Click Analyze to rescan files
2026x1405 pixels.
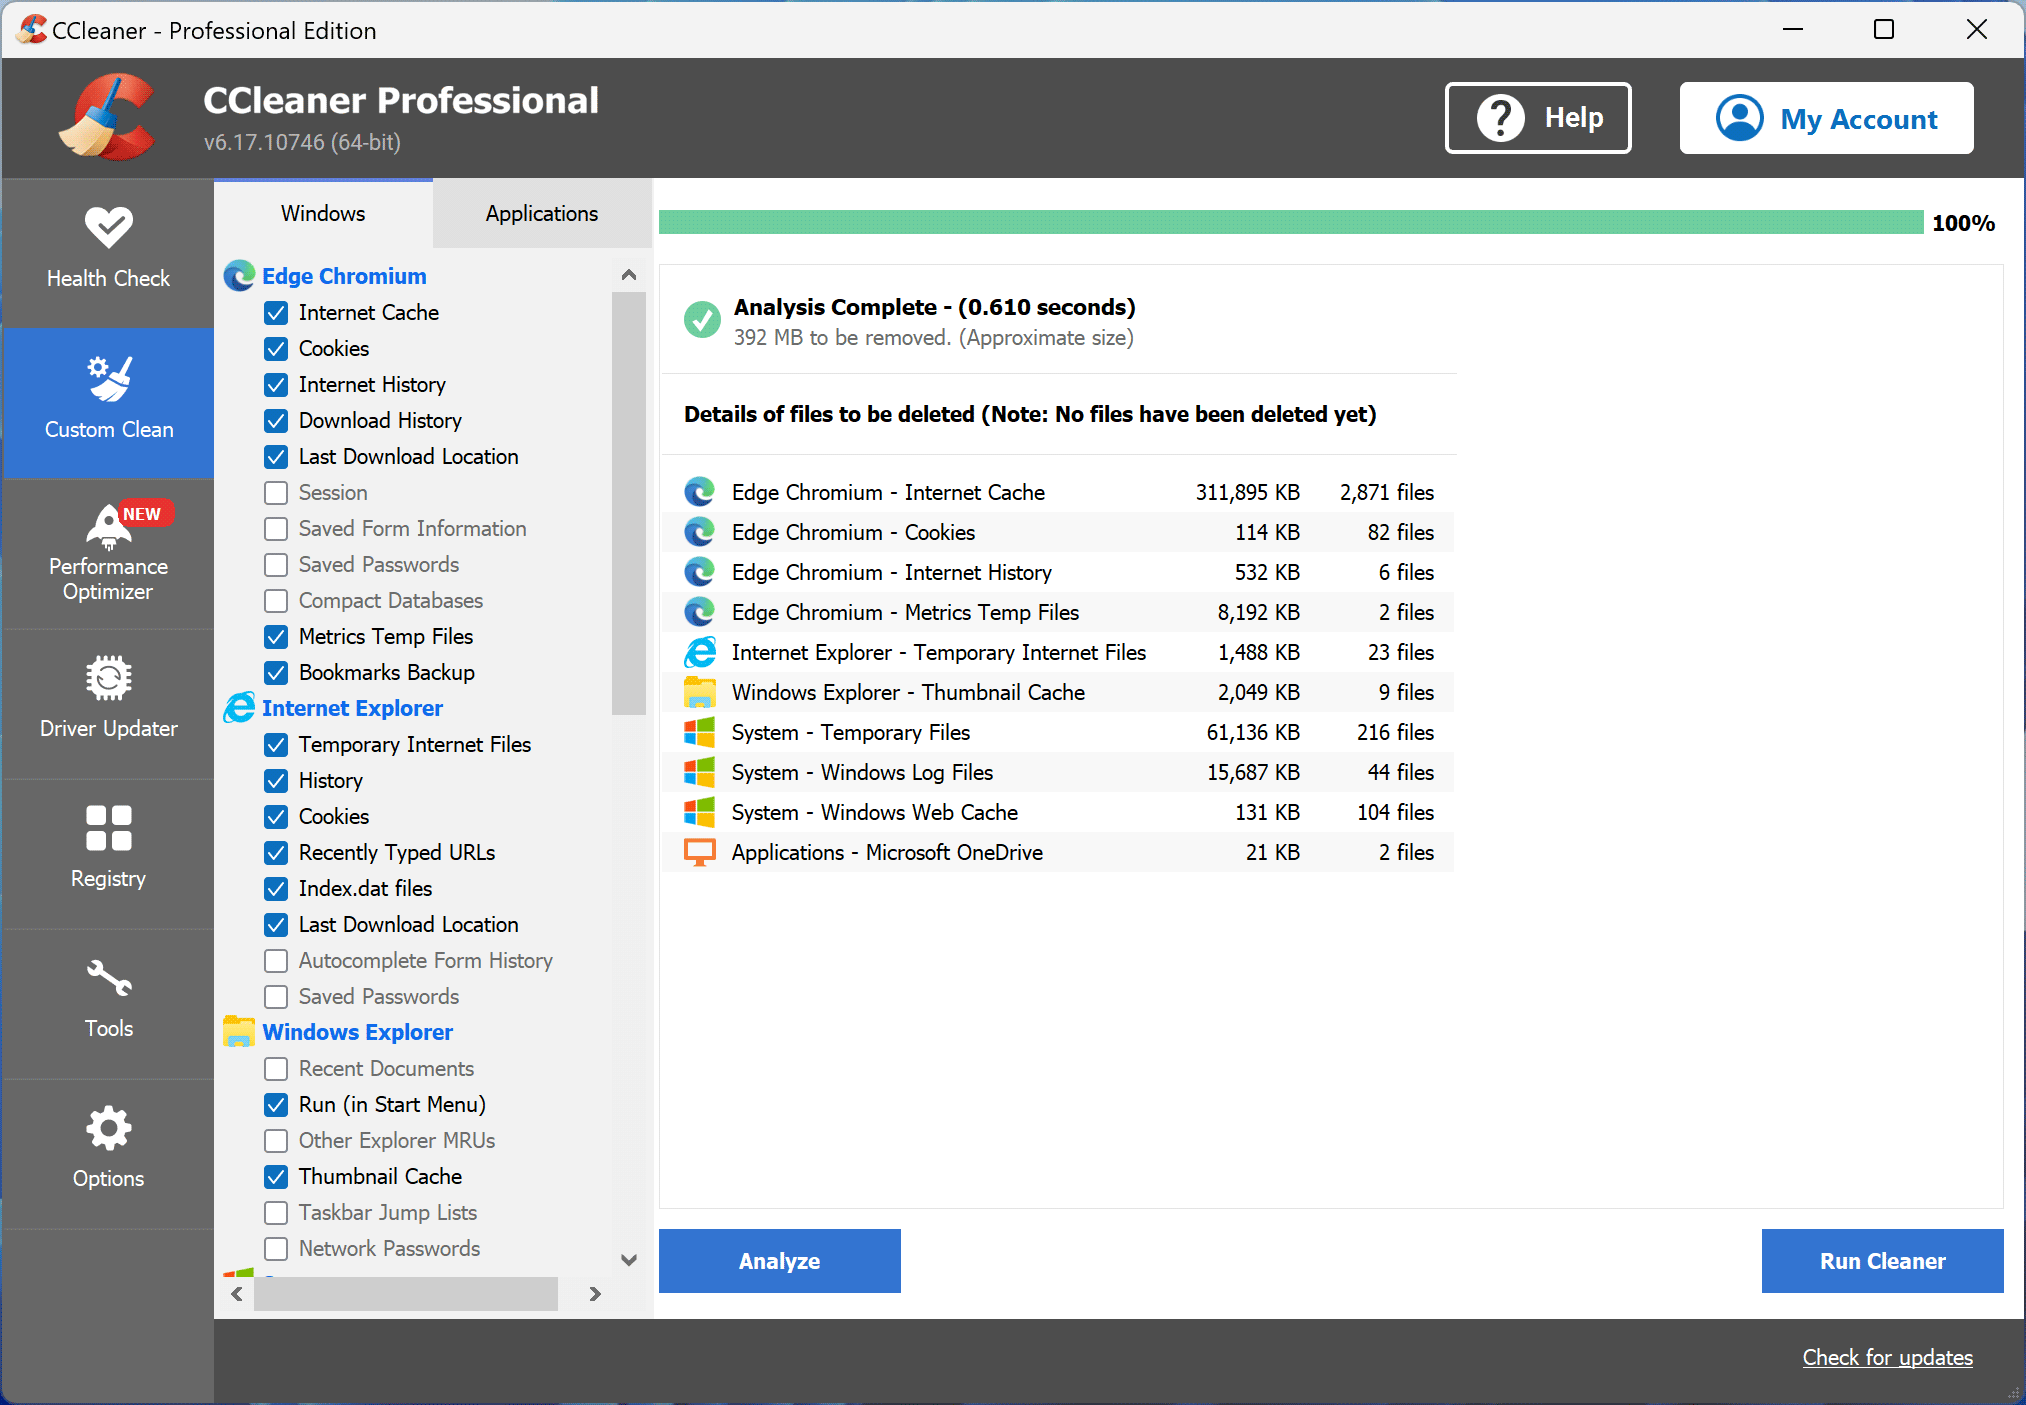(x=777, y=1260)
